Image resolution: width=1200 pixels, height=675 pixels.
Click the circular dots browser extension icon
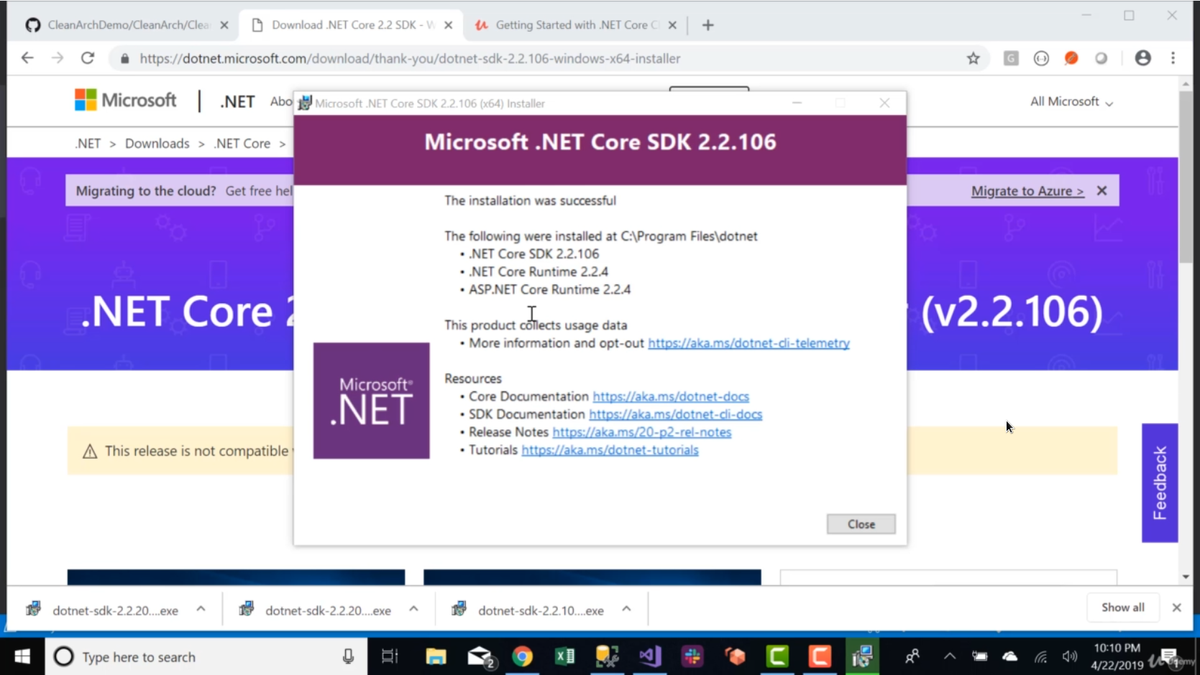pyautogui.click(x=1041, y=58)
